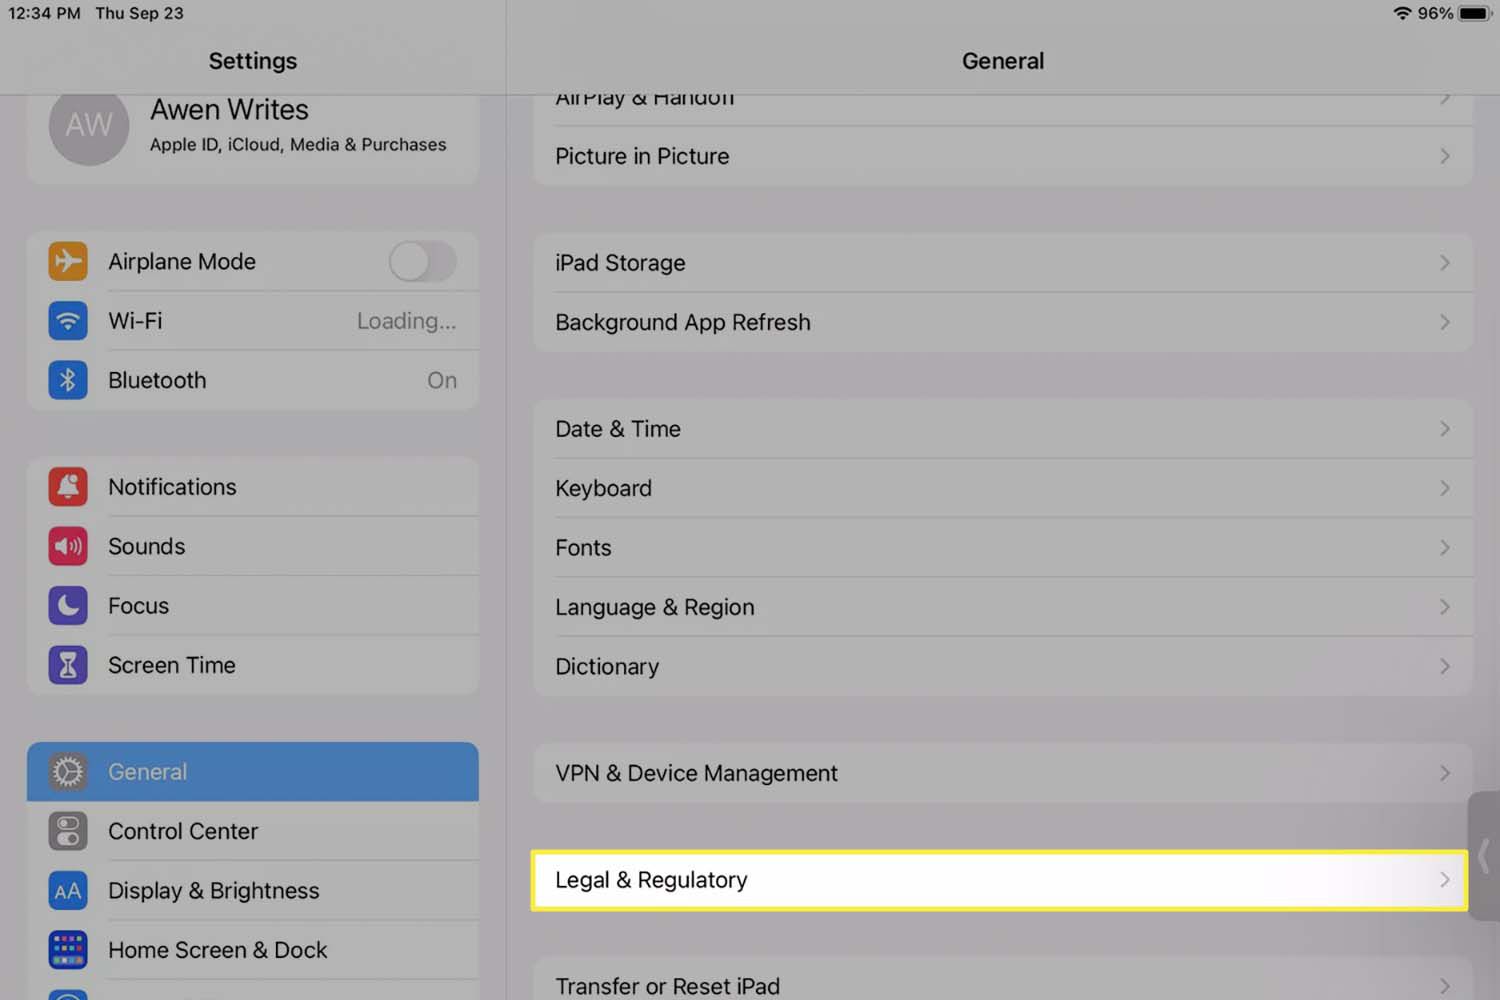Tap the Bluetooth icon in sidebar
Image resolution: width=1500 pixels, height=1000 pixels.
(x=68, y=381)
